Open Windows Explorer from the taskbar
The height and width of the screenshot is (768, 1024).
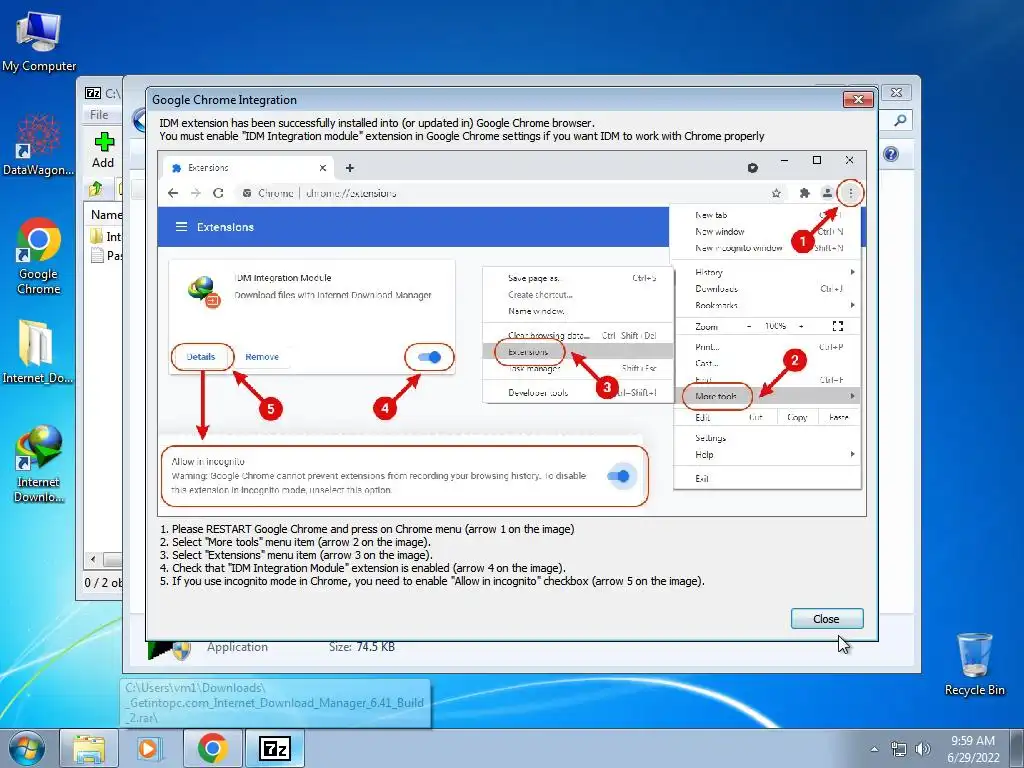tap(88, 749)
